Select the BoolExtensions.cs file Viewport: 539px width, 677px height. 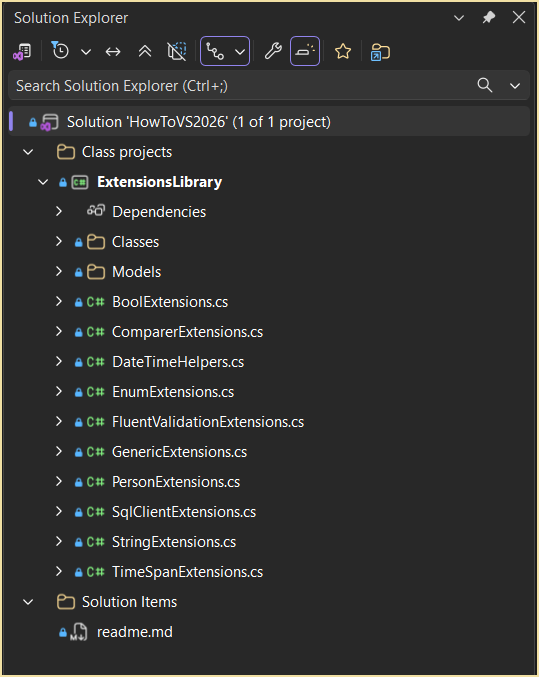pyautogui.click(x=170, y=302)
